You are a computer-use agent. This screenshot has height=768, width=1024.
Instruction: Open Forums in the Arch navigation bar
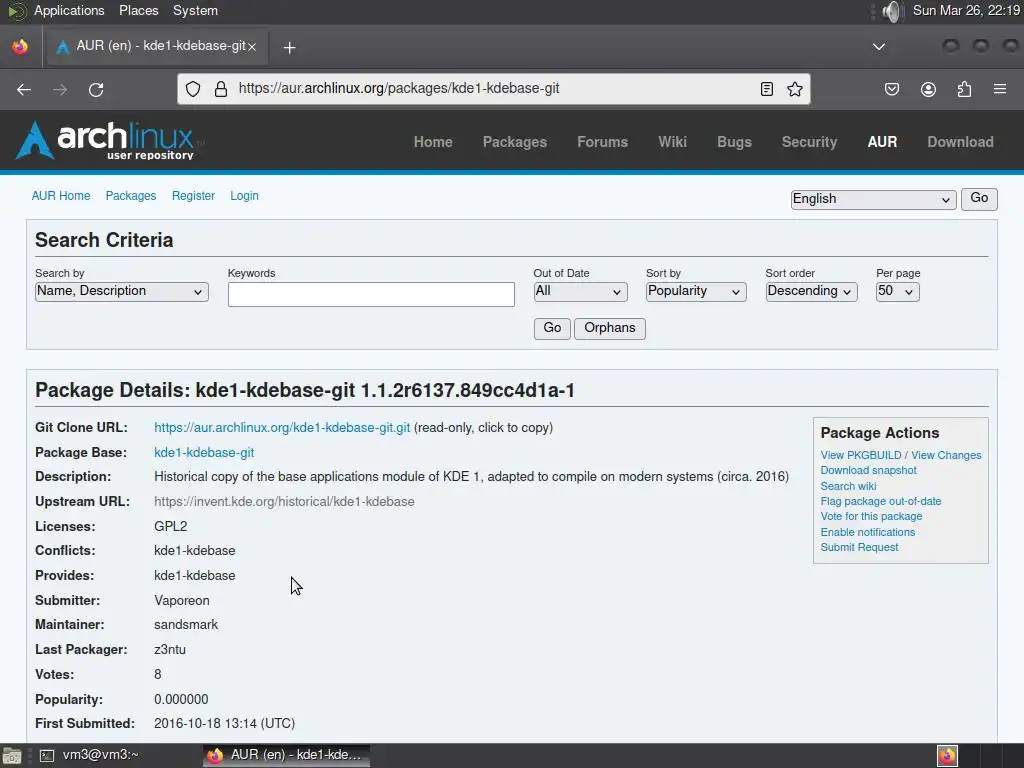coord(602,142)
